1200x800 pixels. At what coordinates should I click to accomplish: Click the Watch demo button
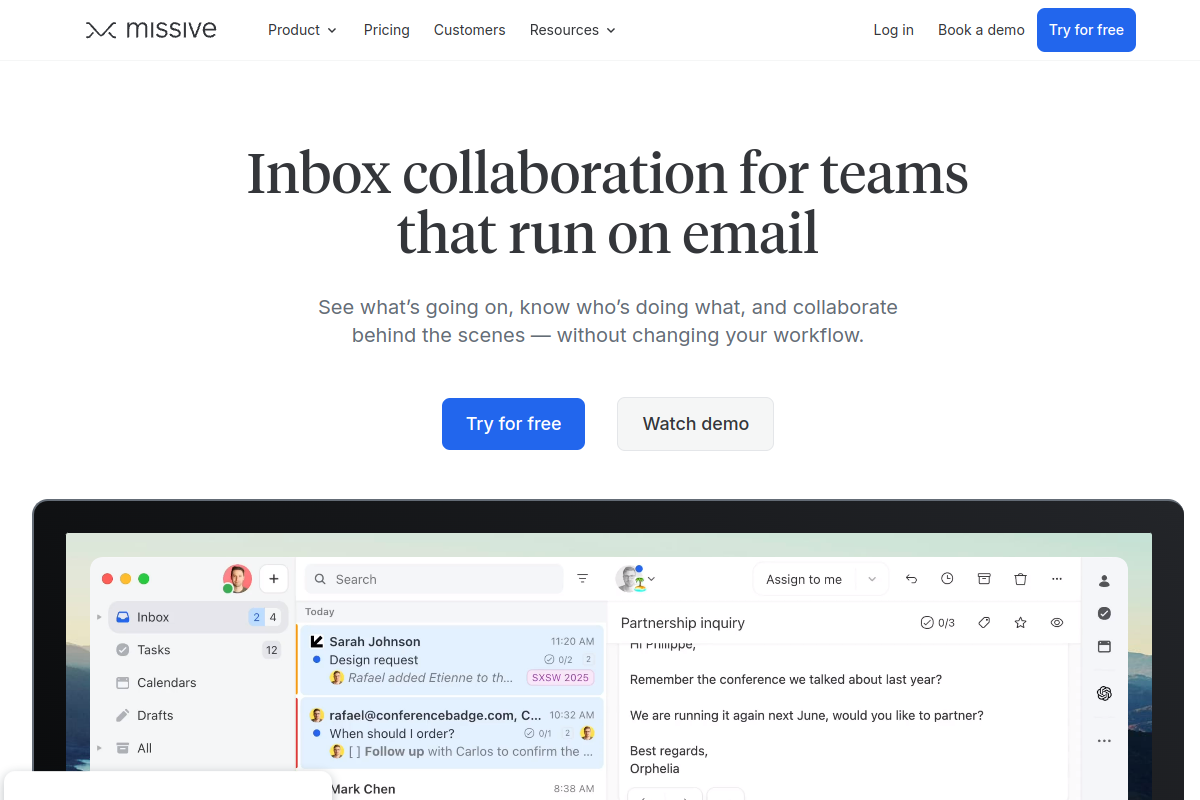(x=695, y=424)
